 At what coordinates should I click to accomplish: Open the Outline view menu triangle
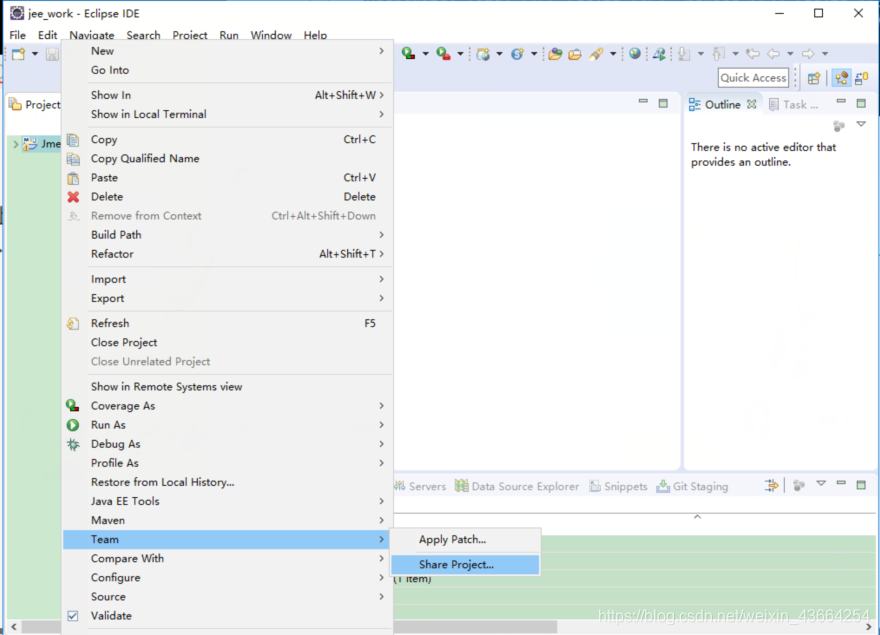tap(861, 124)
